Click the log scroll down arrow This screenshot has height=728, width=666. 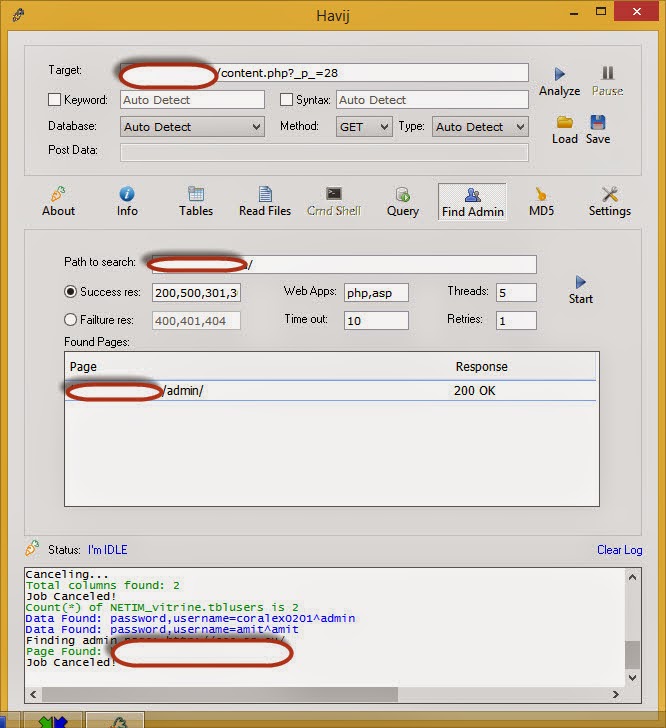pyautogui.click(x=632, y=677)
